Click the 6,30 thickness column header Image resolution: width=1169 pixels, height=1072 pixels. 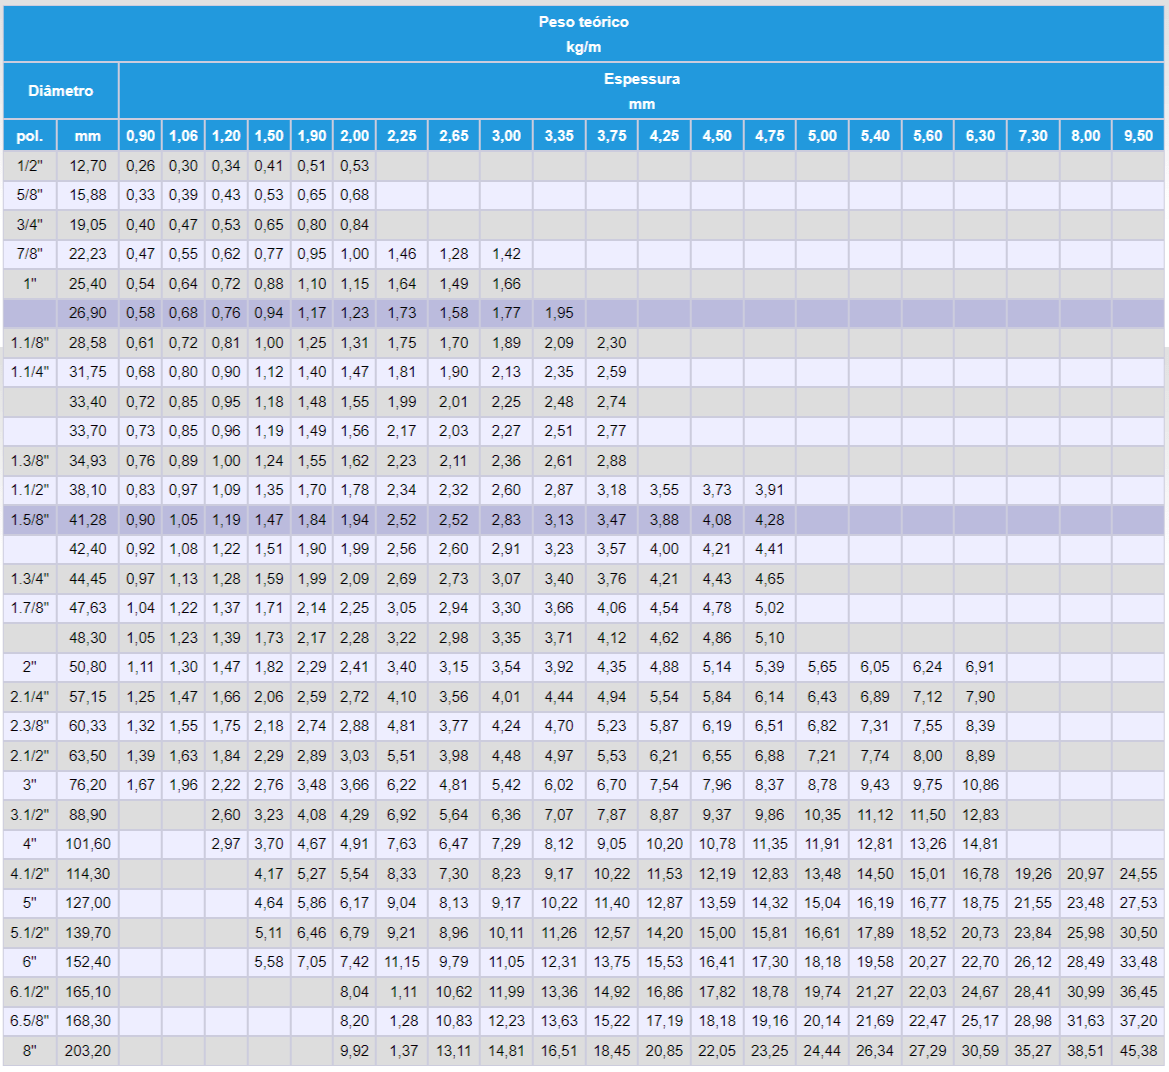click(x=980, y=136)
